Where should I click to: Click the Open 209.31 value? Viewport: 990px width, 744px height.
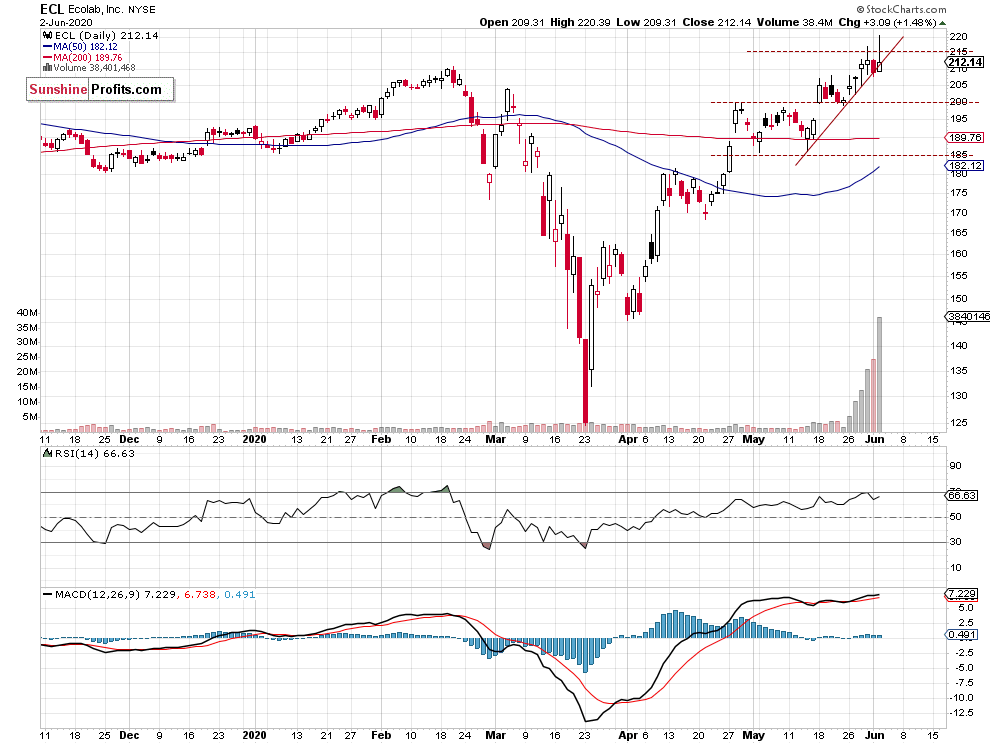(x=511, y=22)
